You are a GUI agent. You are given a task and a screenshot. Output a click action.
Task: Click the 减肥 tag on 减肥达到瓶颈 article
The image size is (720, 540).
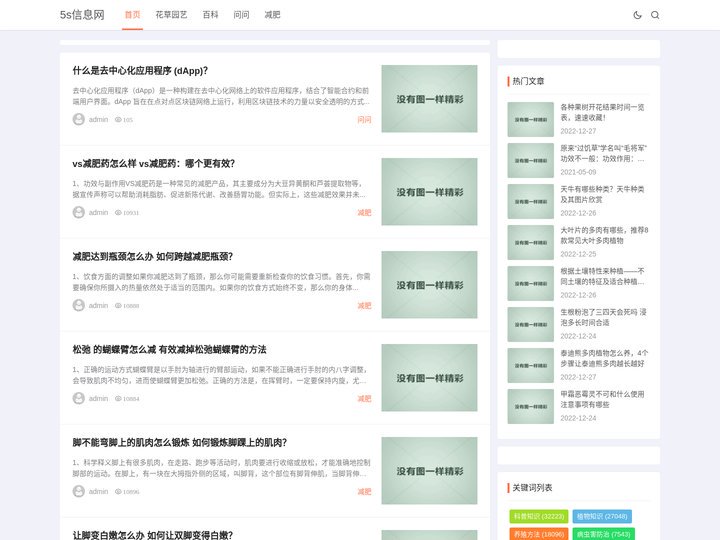[x=364, y=305]
